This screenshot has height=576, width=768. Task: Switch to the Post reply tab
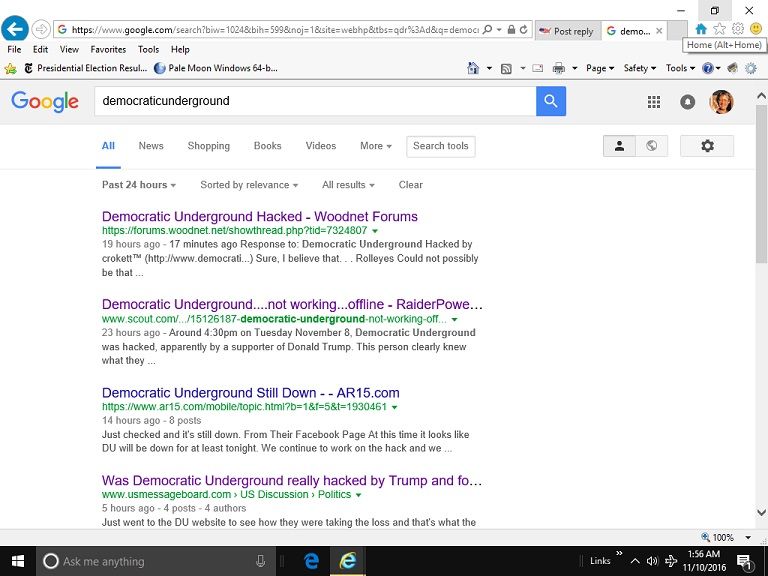567,31
